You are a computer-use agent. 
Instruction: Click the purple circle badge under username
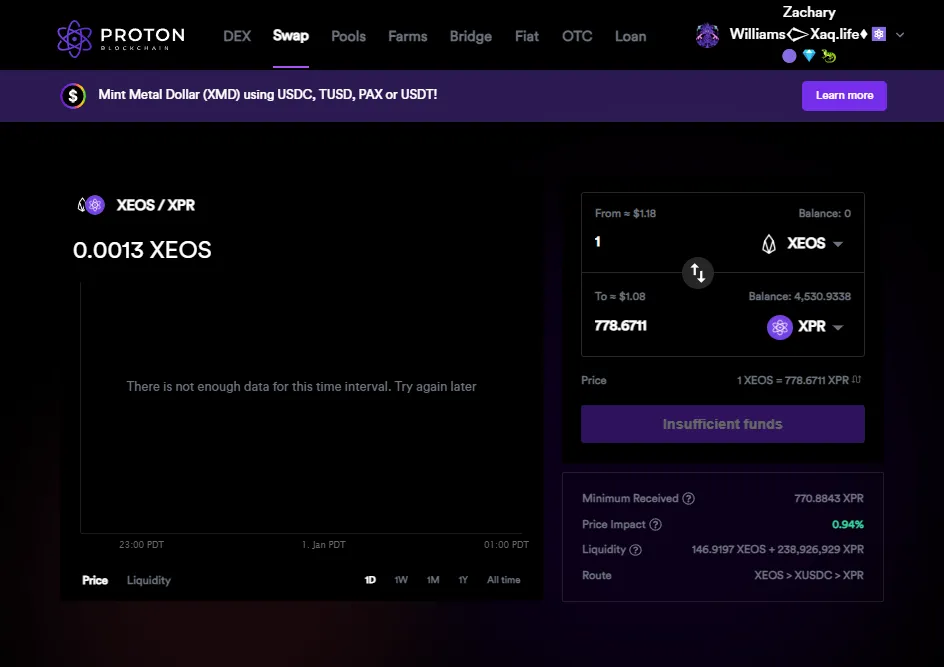tap(789, 56)
